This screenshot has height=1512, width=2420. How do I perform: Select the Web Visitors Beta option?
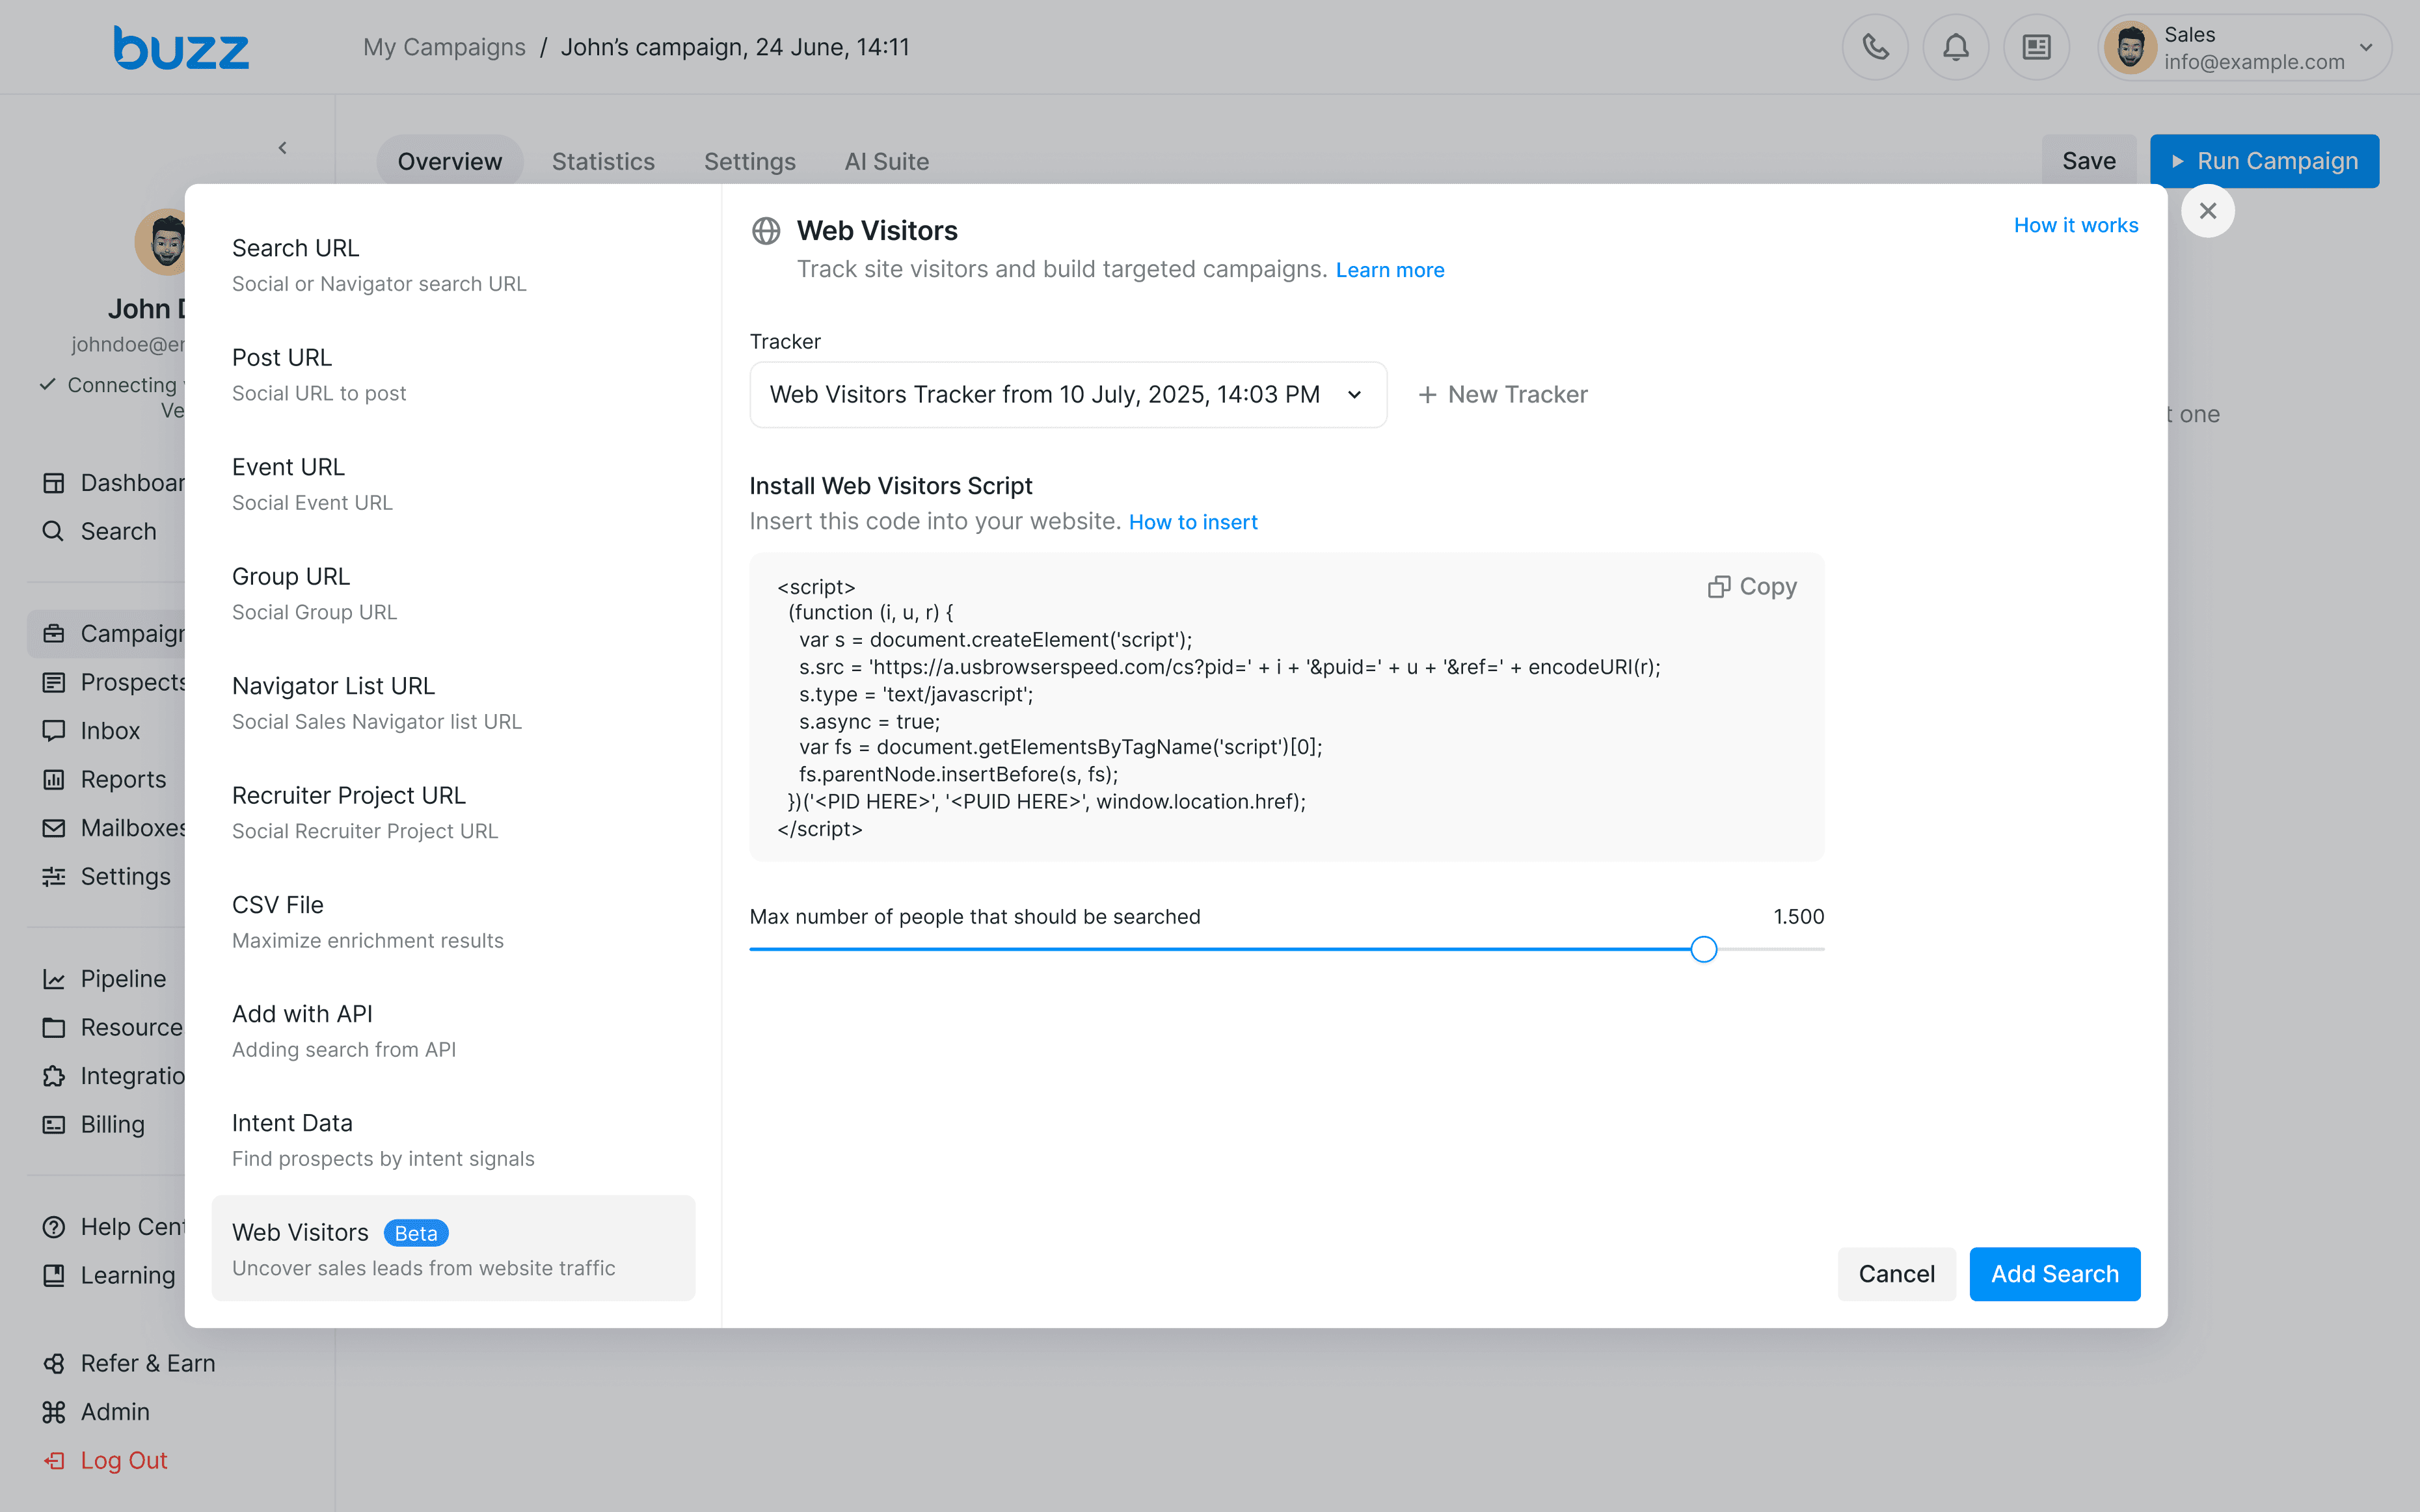click(453, 1249)
